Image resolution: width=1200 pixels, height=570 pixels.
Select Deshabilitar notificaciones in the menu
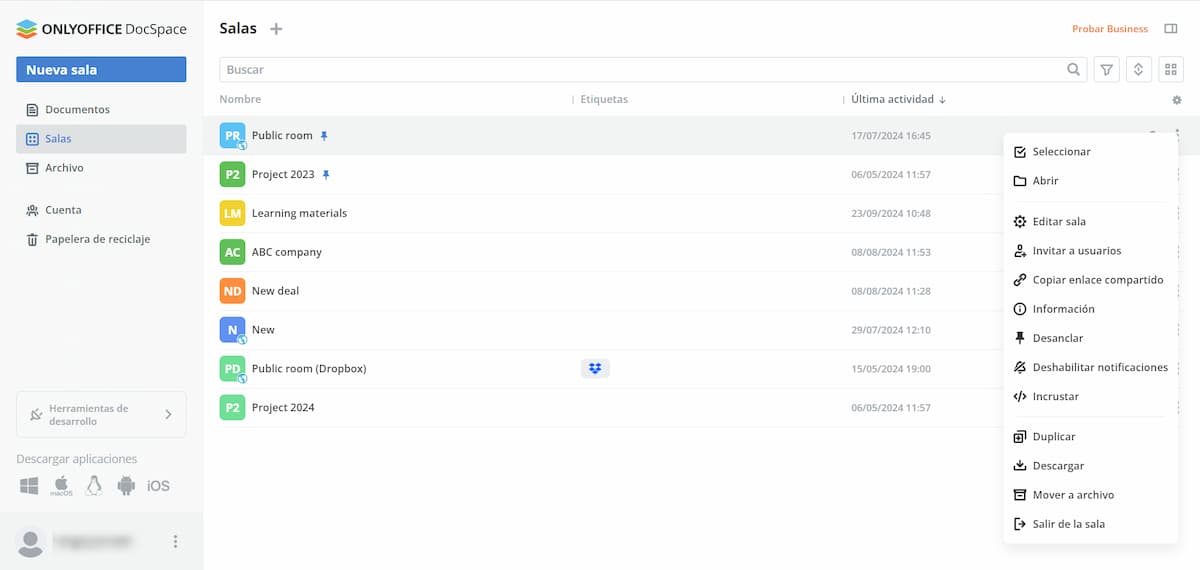click(1099, 368)
